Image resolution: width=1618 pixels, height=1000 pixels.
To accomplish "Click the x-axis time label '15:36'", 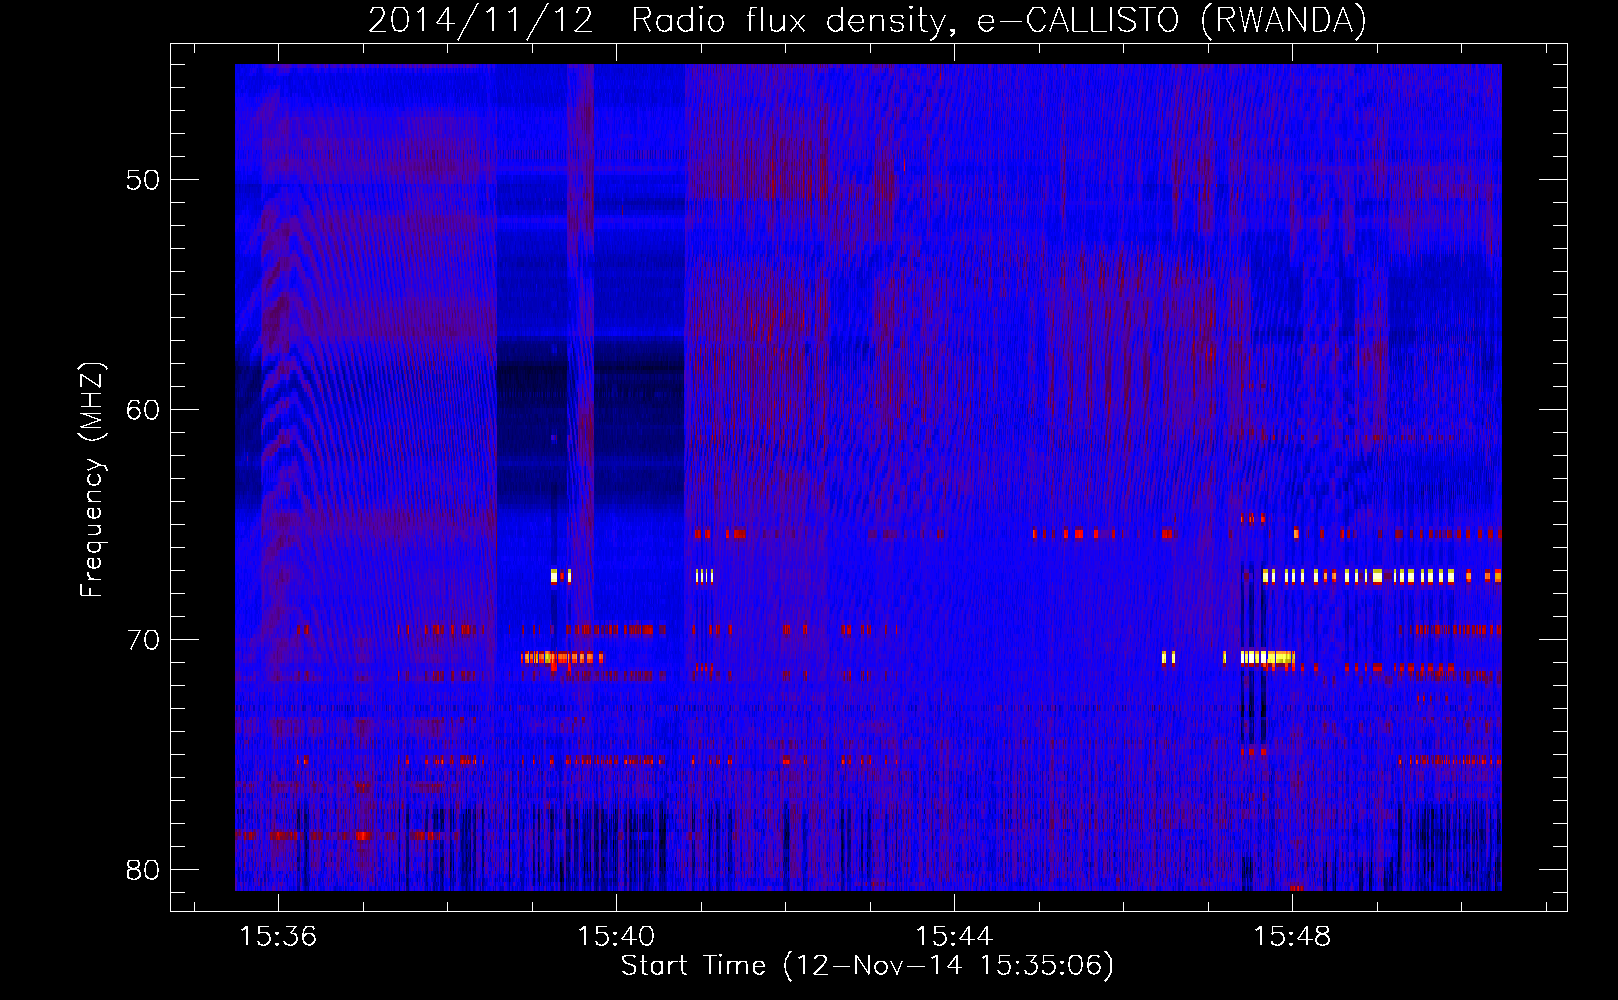I will click(x=279, y=936).
